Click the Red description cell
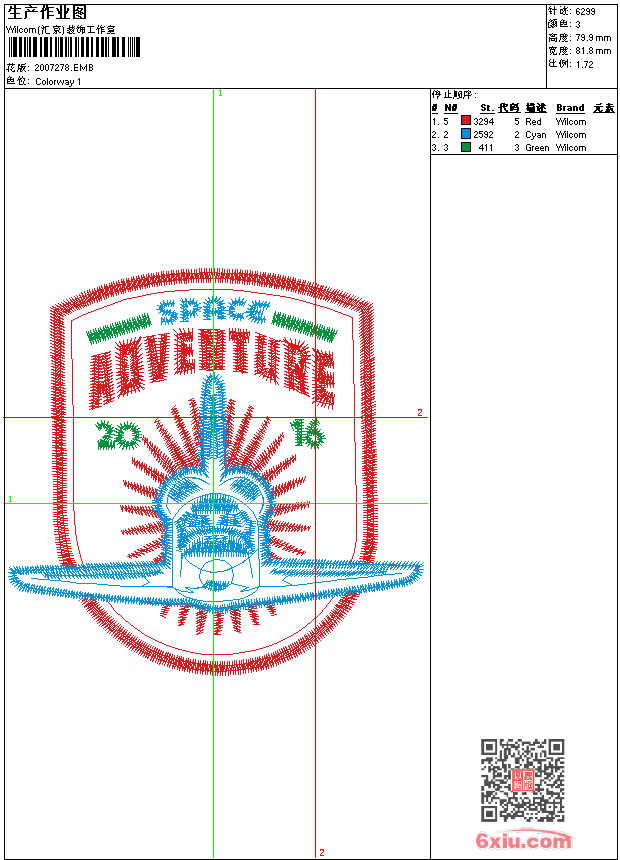620x860 pixels. tap(533, 121)
